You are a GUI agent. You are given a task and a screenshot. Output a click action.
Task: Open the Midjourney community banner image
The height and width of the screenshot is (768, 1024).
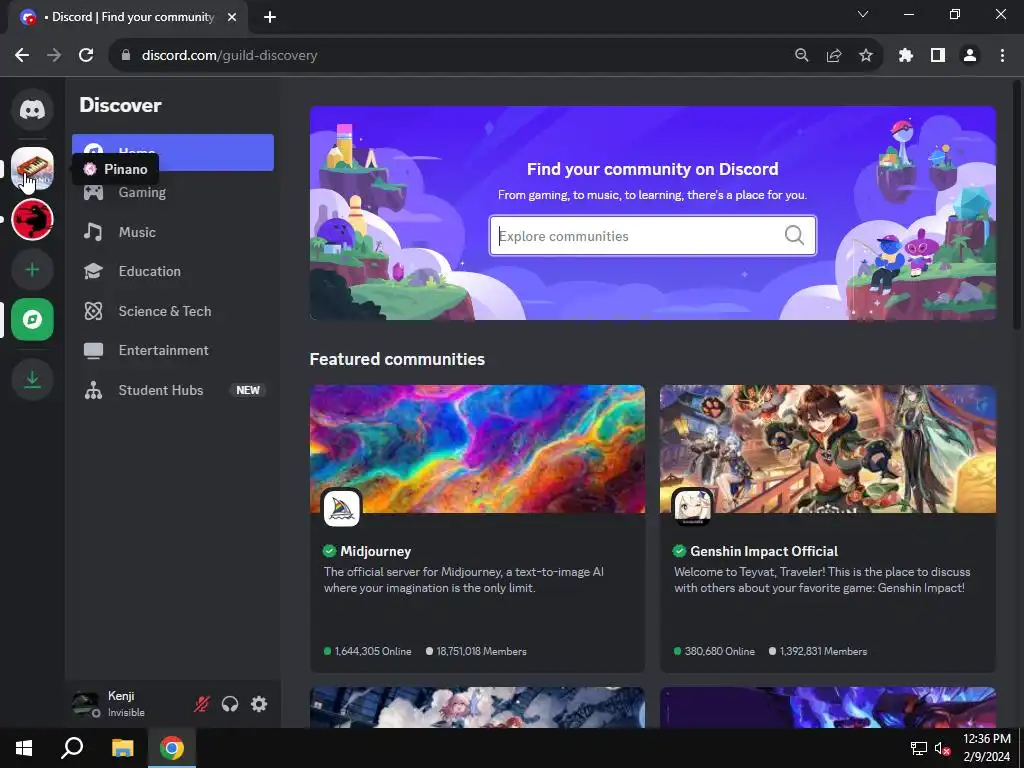pyautogui.click(x=477, y=449)
